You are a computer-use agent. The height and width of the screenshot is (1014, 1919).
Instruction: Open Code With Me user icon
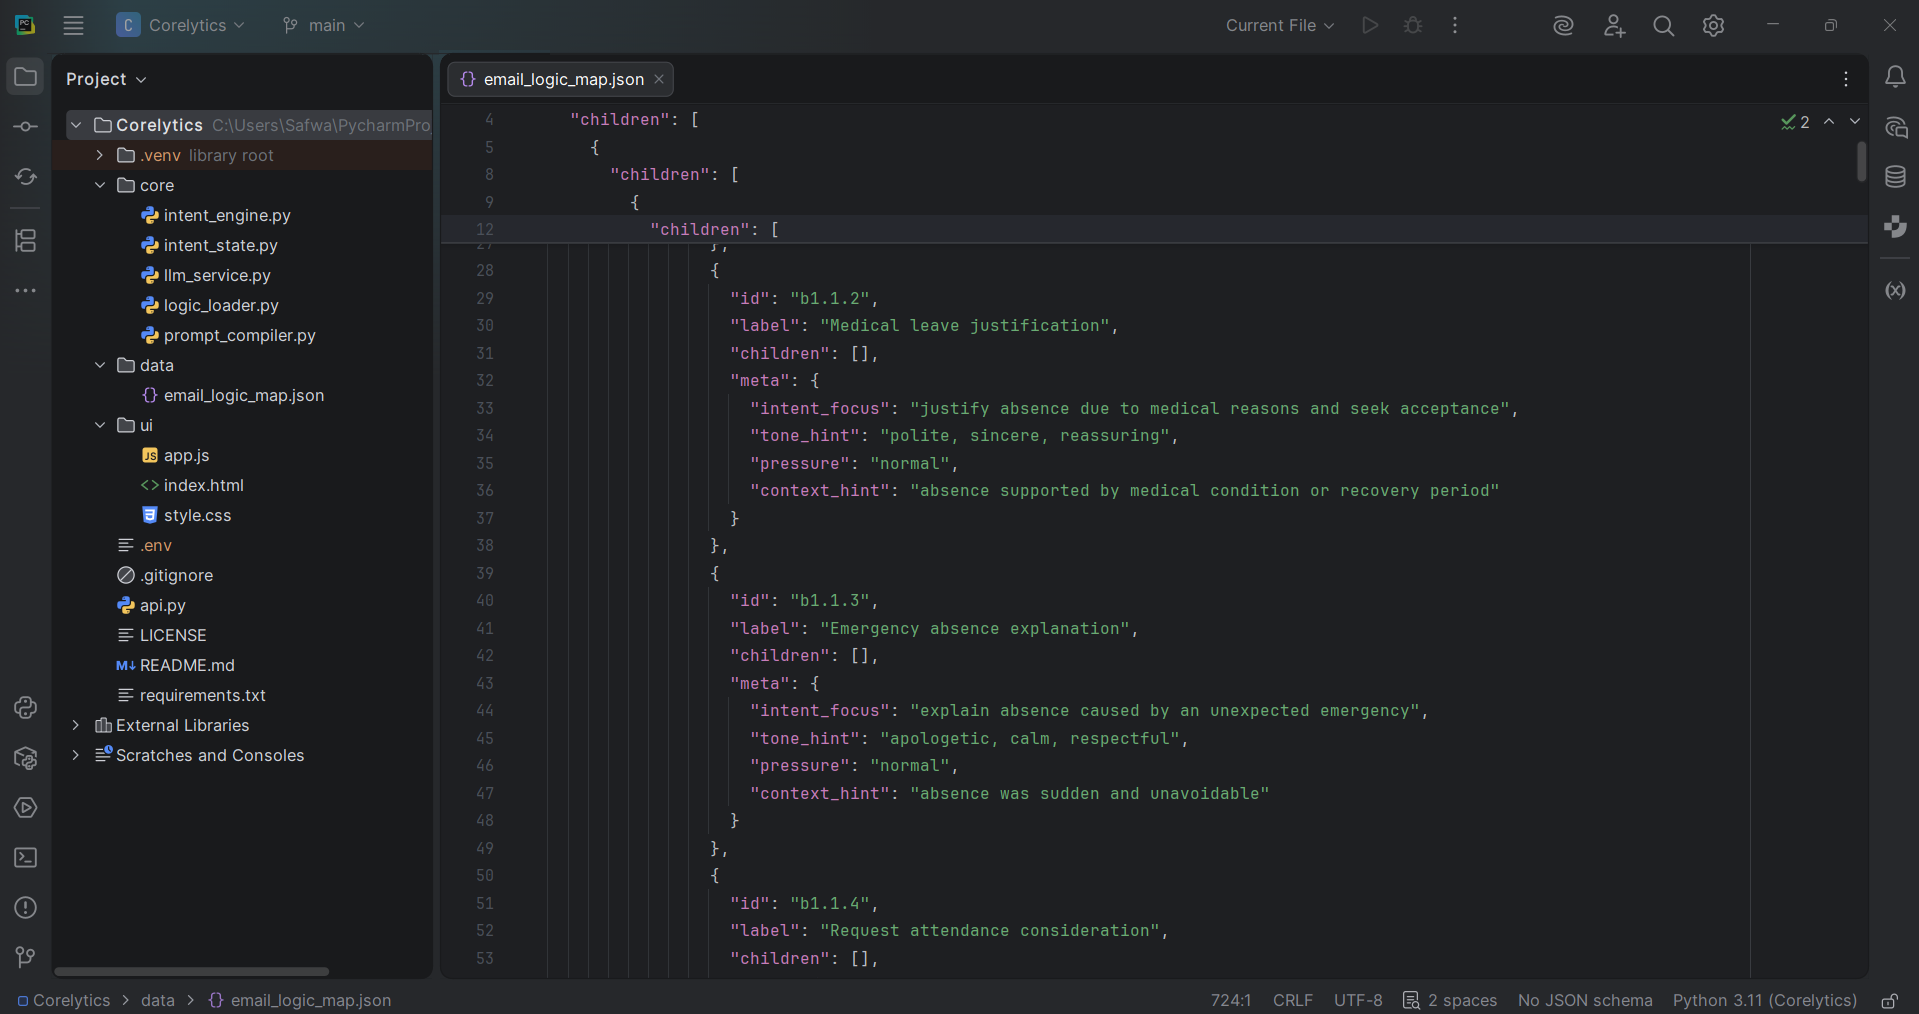coord(1614,26)
